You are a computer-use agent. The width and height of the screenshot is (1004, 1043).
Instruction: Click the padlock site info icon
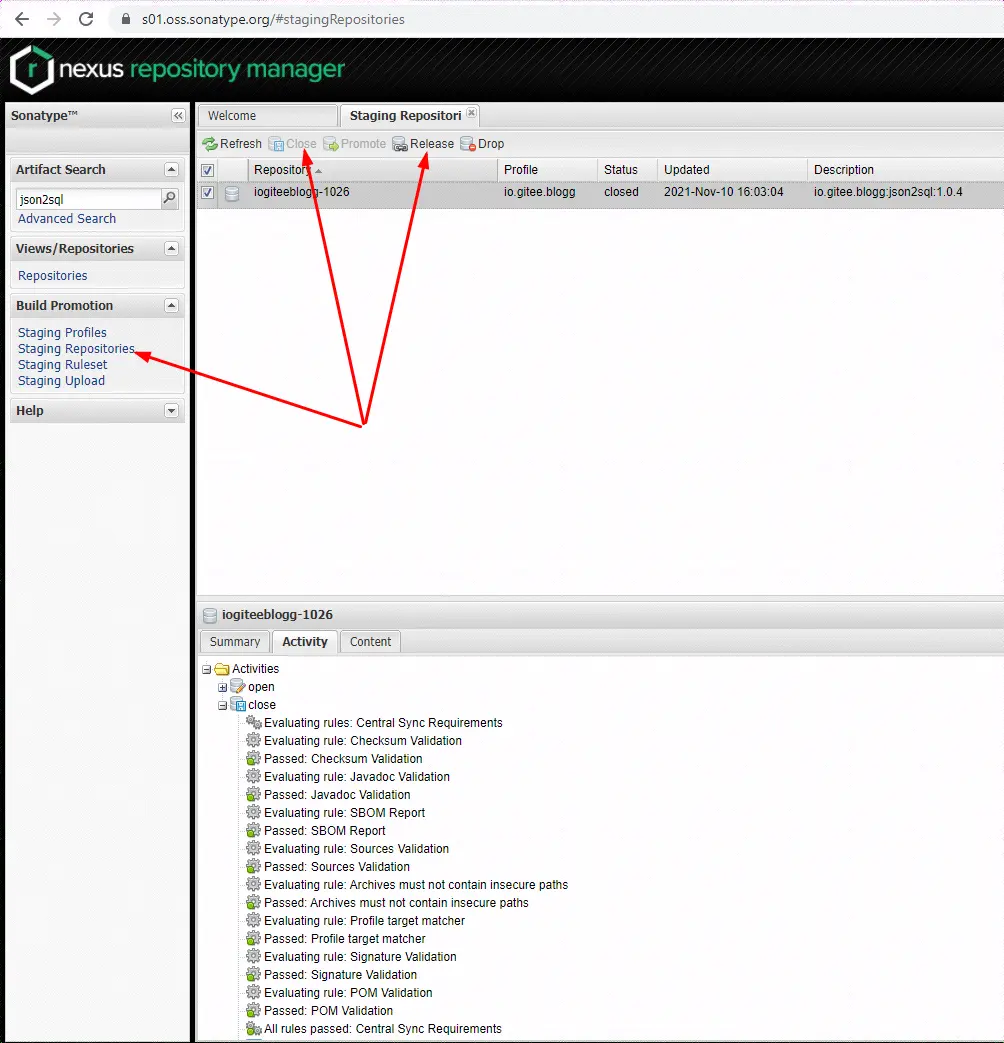click(x=126, y=19)
